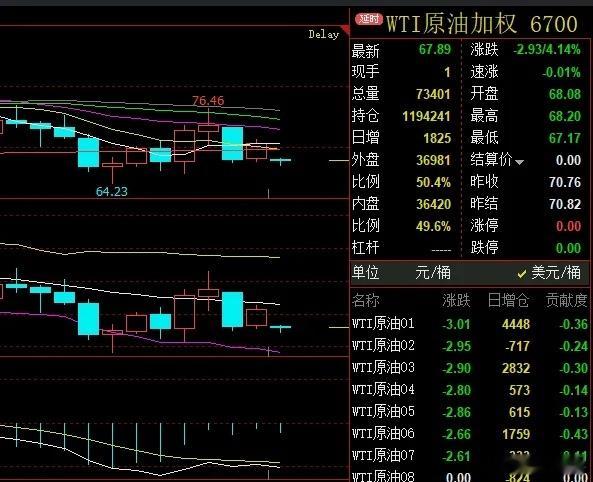Viewport: 593px width, 482px height.
Task: Click the 6700 contract code in the title
Action: click(554, 24)
